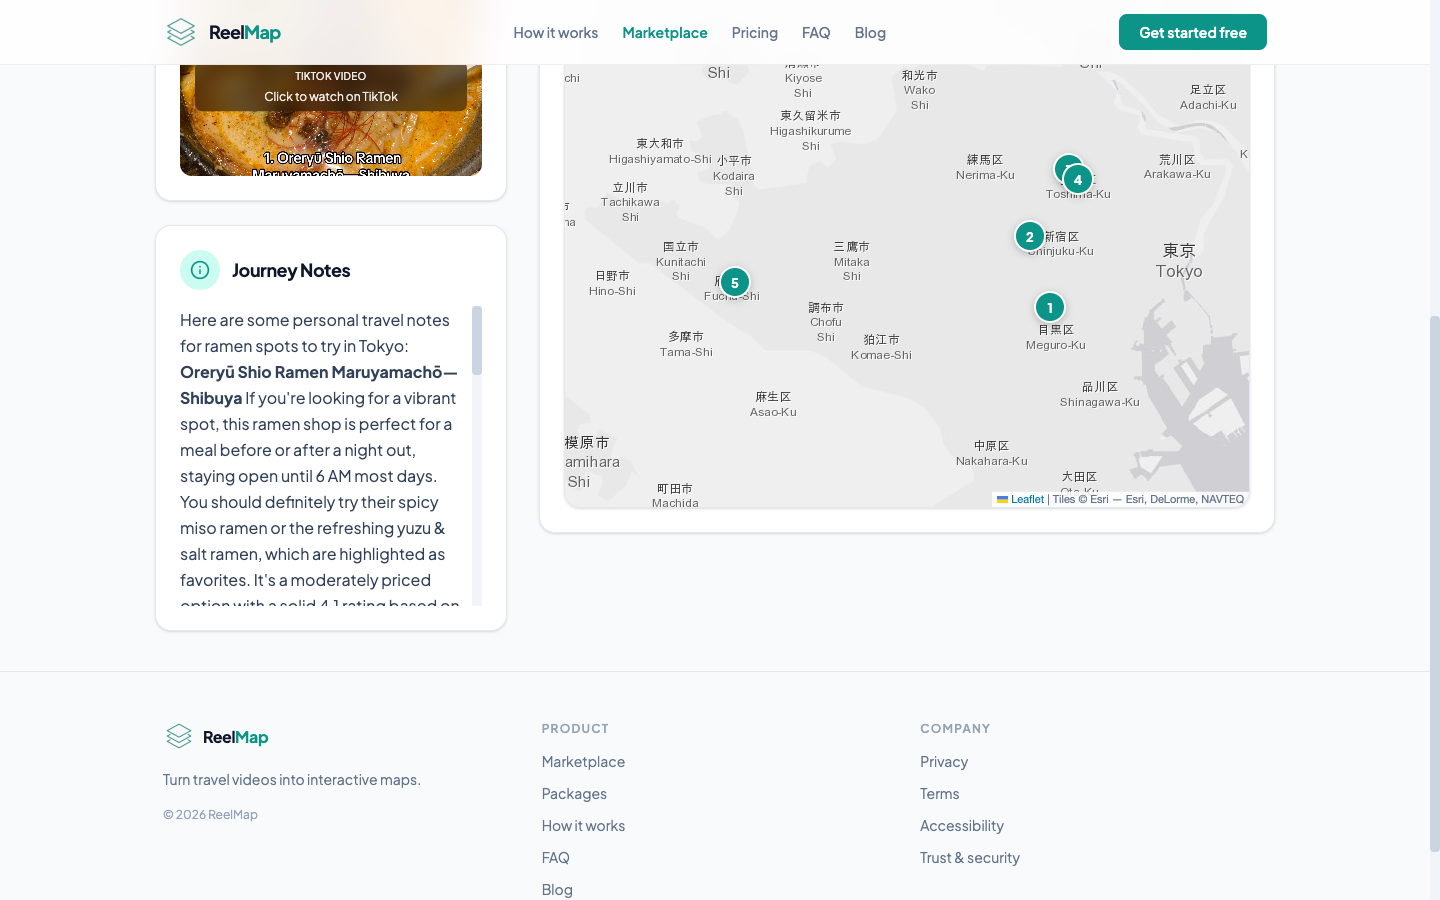The image size is (1440, 900).
Task: Open the Accessibility link in footer
Action: [961, 825]
